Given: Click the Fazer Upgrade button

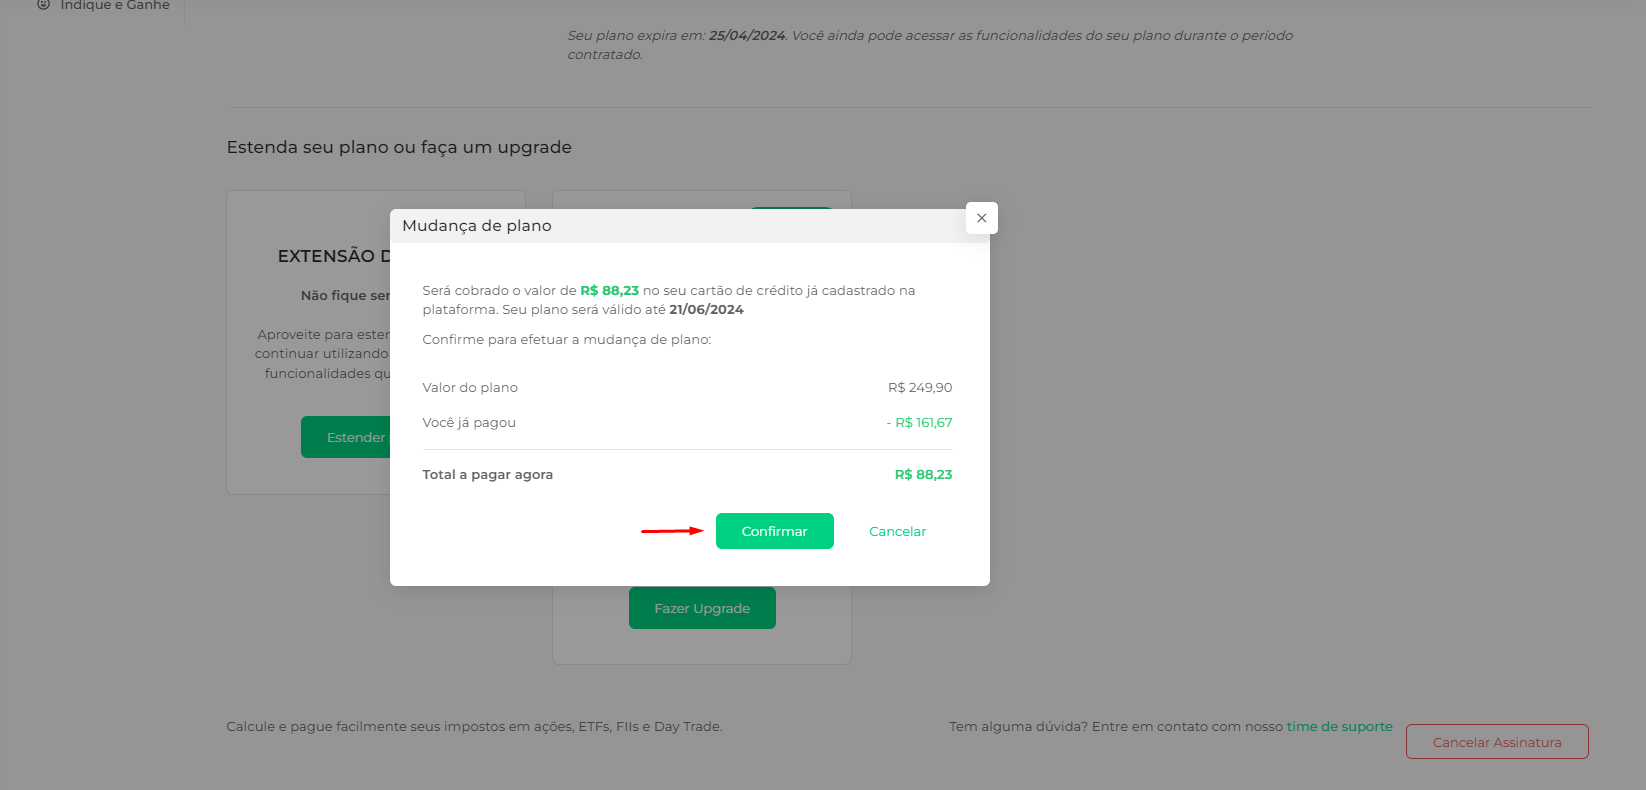Looking at the screenshot, I should [x=702, y=608].
